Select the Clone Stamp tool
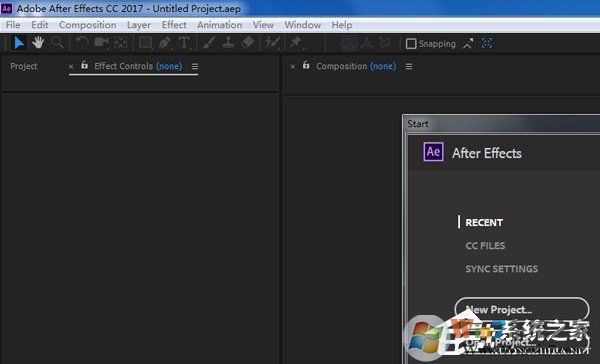 [x=228, y=42]
